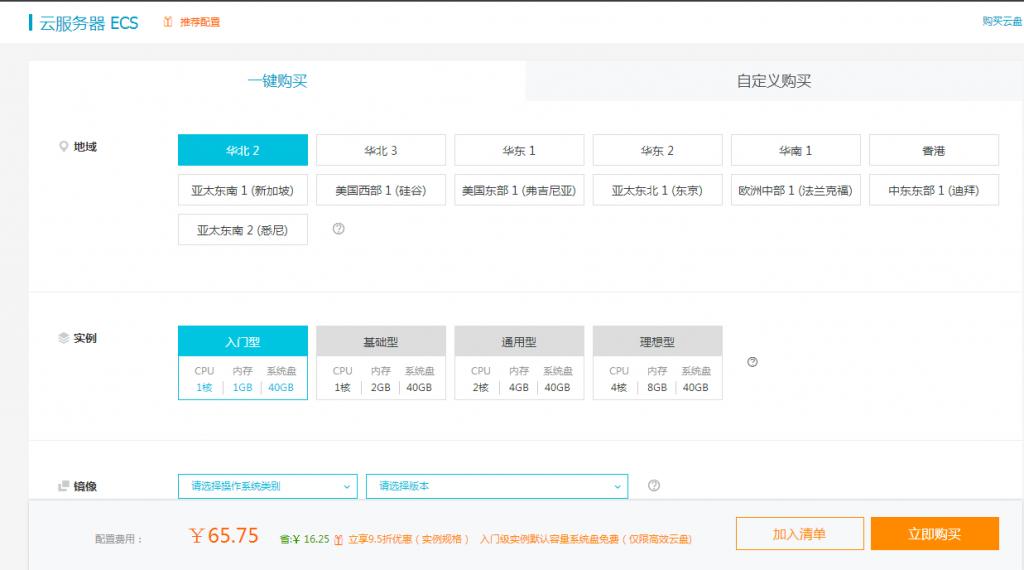Select region 华北 3
The image size is (1024, 570).
[x=381, y=150]
